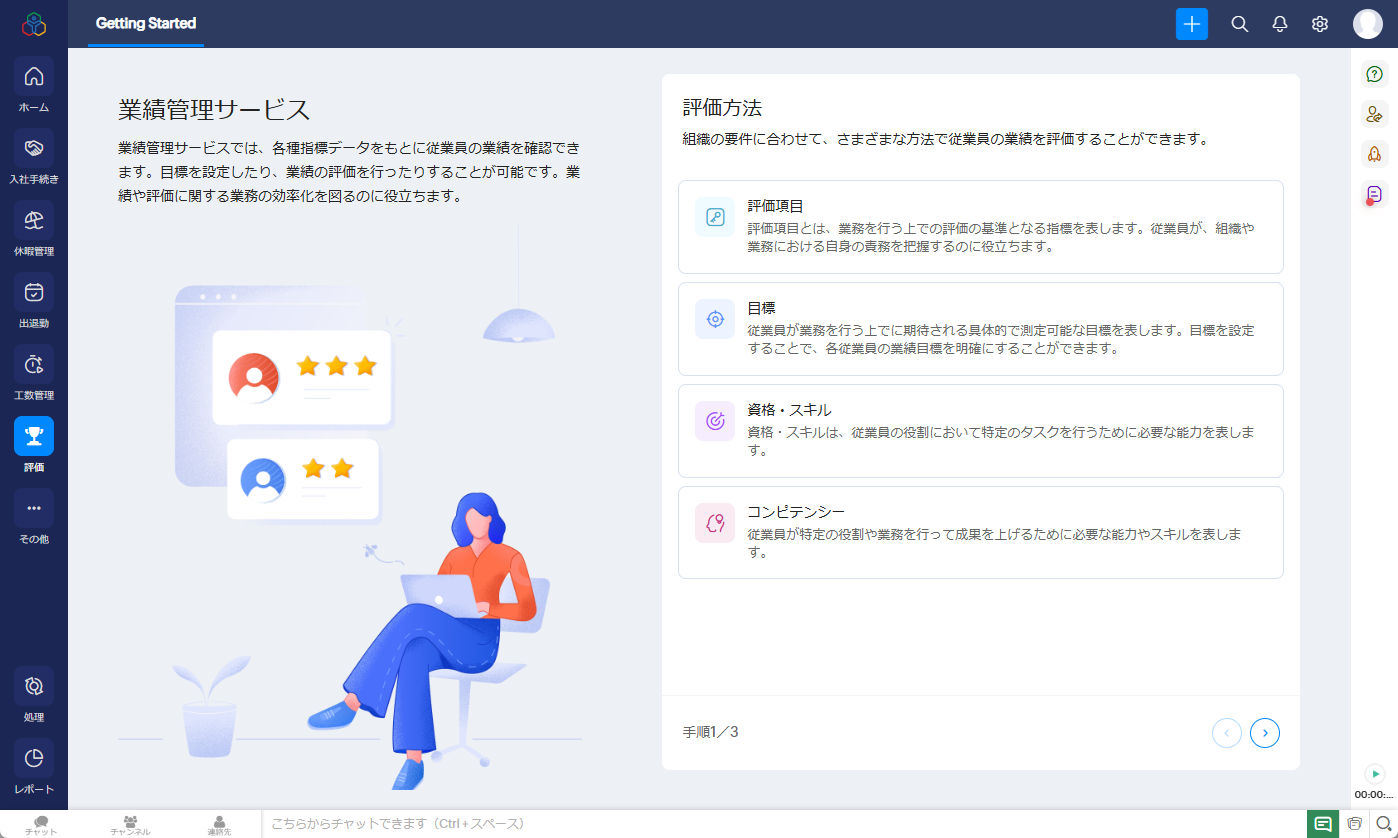This screenshot has width=1398, height=838.
Task: Open user profile avatar menu
Action: pyautogui.click(x=1367, y=24)
